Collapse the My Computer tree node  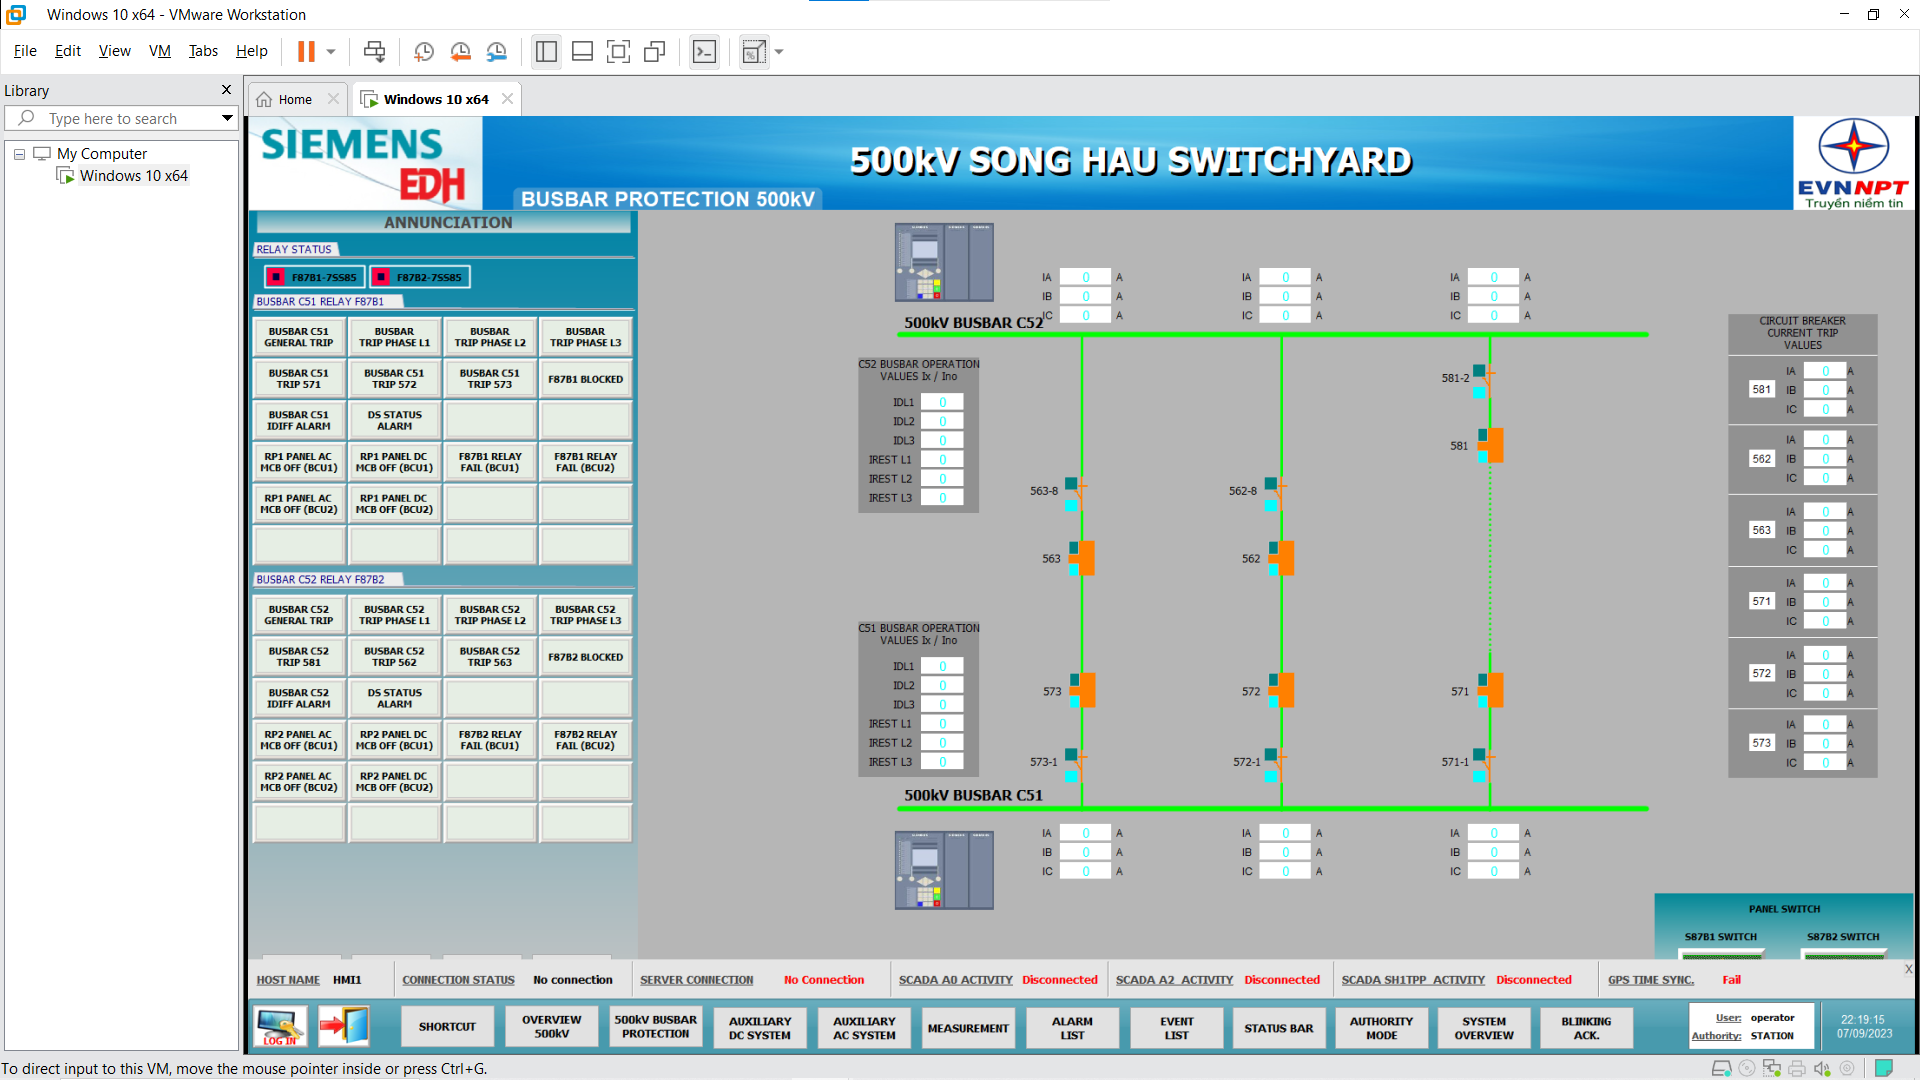tap(19, 154)
